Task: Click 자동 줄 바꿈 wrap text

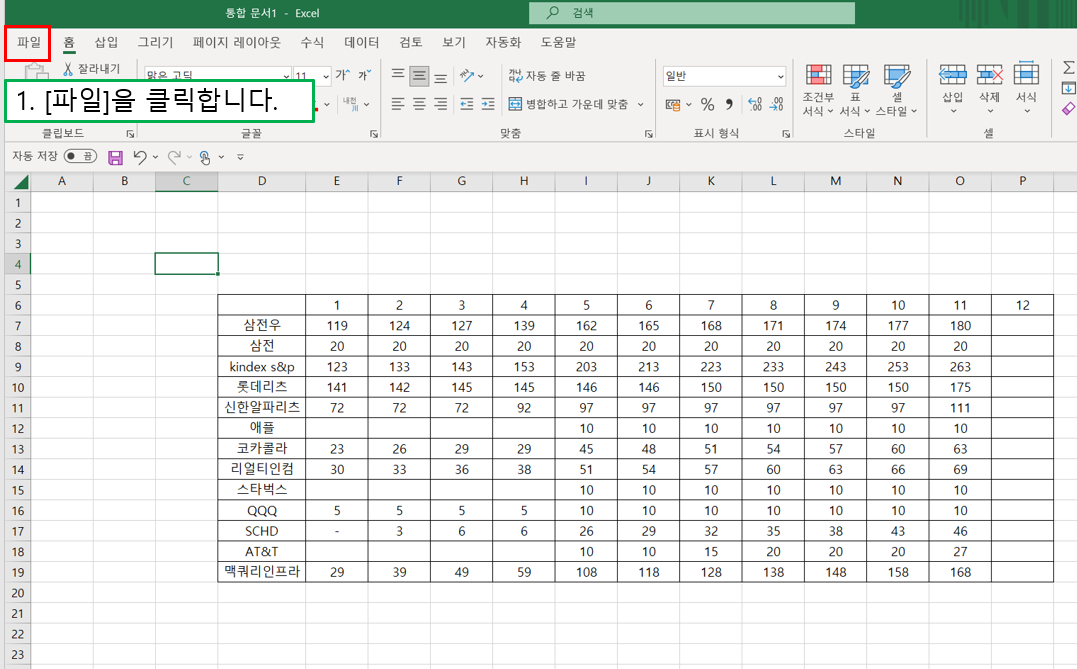Action: tap(547, 76)
